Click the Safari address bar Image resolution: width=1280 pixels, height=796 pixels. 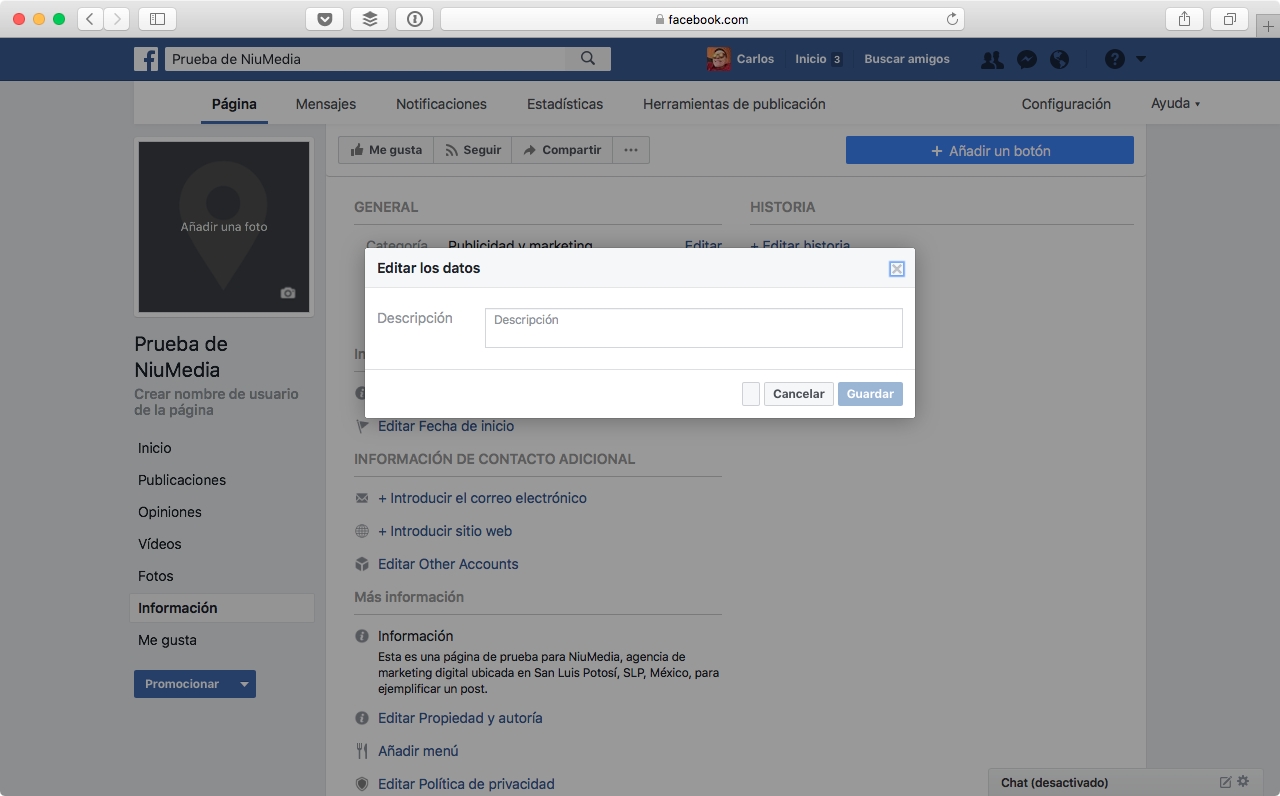(702, 19)
